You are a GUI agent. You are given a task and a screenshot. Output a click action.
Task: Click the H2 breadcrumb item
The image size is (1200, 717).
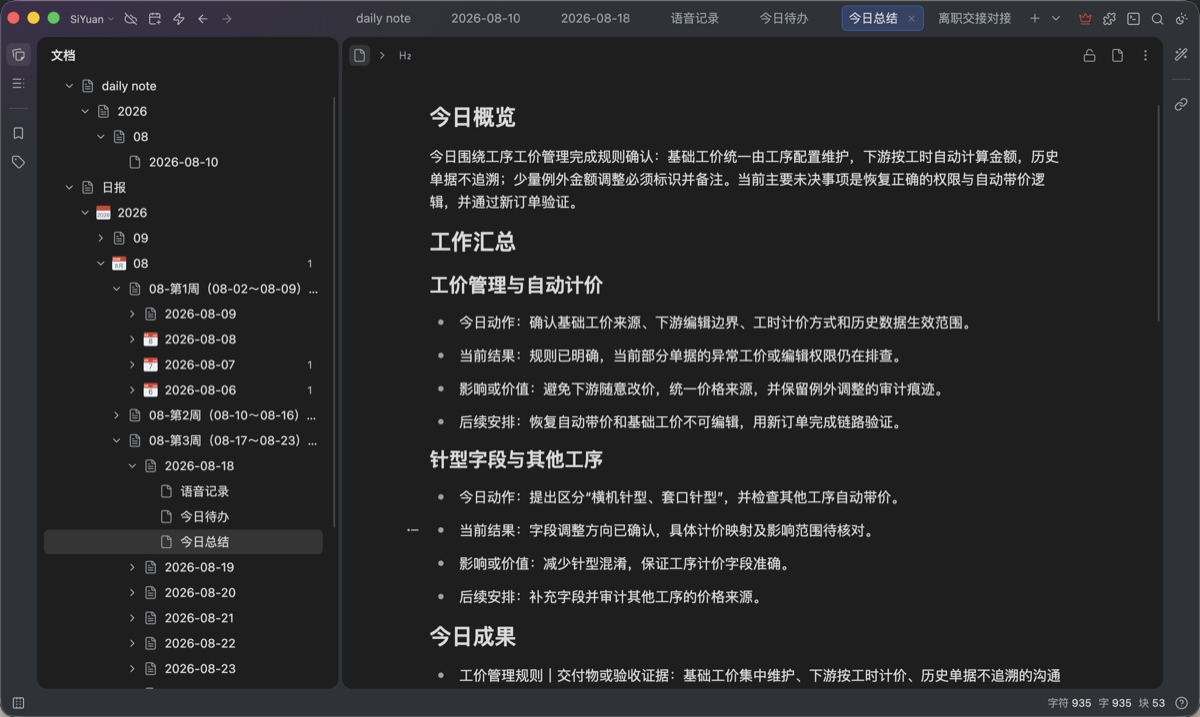pyautogui.click(x=405, y=56)
